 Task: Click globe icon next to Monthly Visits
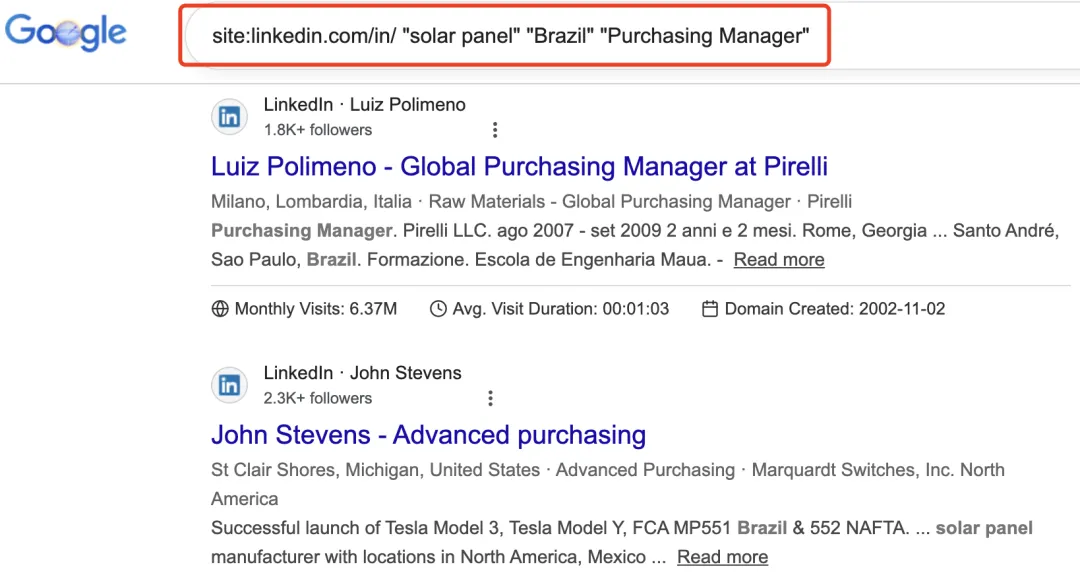pos(220,309)
